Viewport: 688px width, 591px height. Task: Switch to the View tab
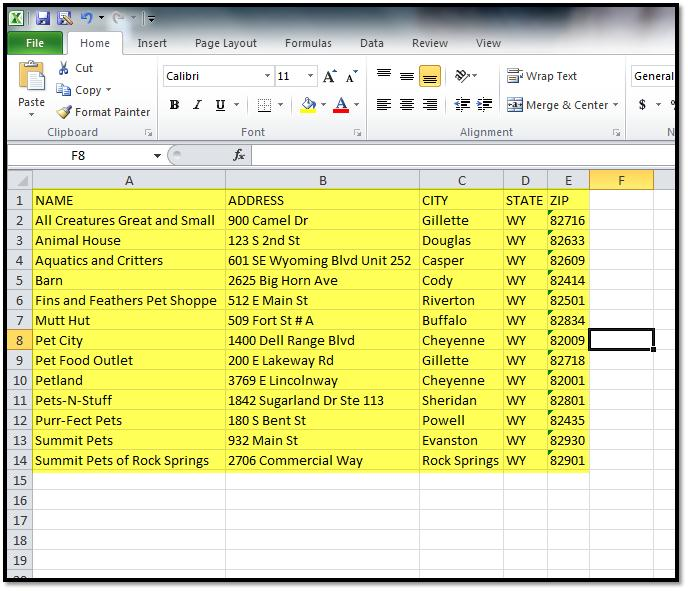pyautogui.click(x=488, y=43)
